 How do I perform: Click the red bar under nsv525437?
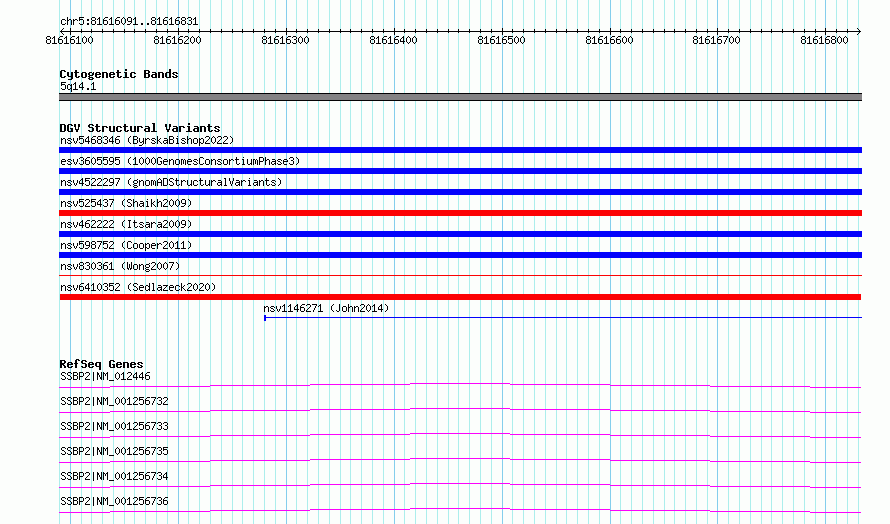coord(460,213)
